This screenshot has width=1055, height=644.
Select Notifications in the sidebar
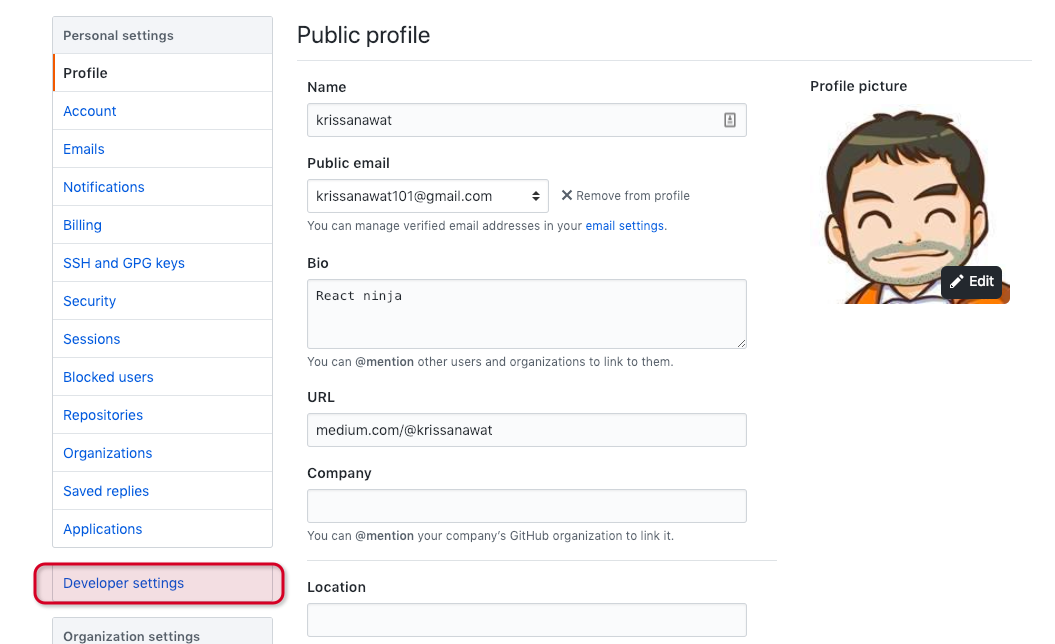(x=104, y=187)
